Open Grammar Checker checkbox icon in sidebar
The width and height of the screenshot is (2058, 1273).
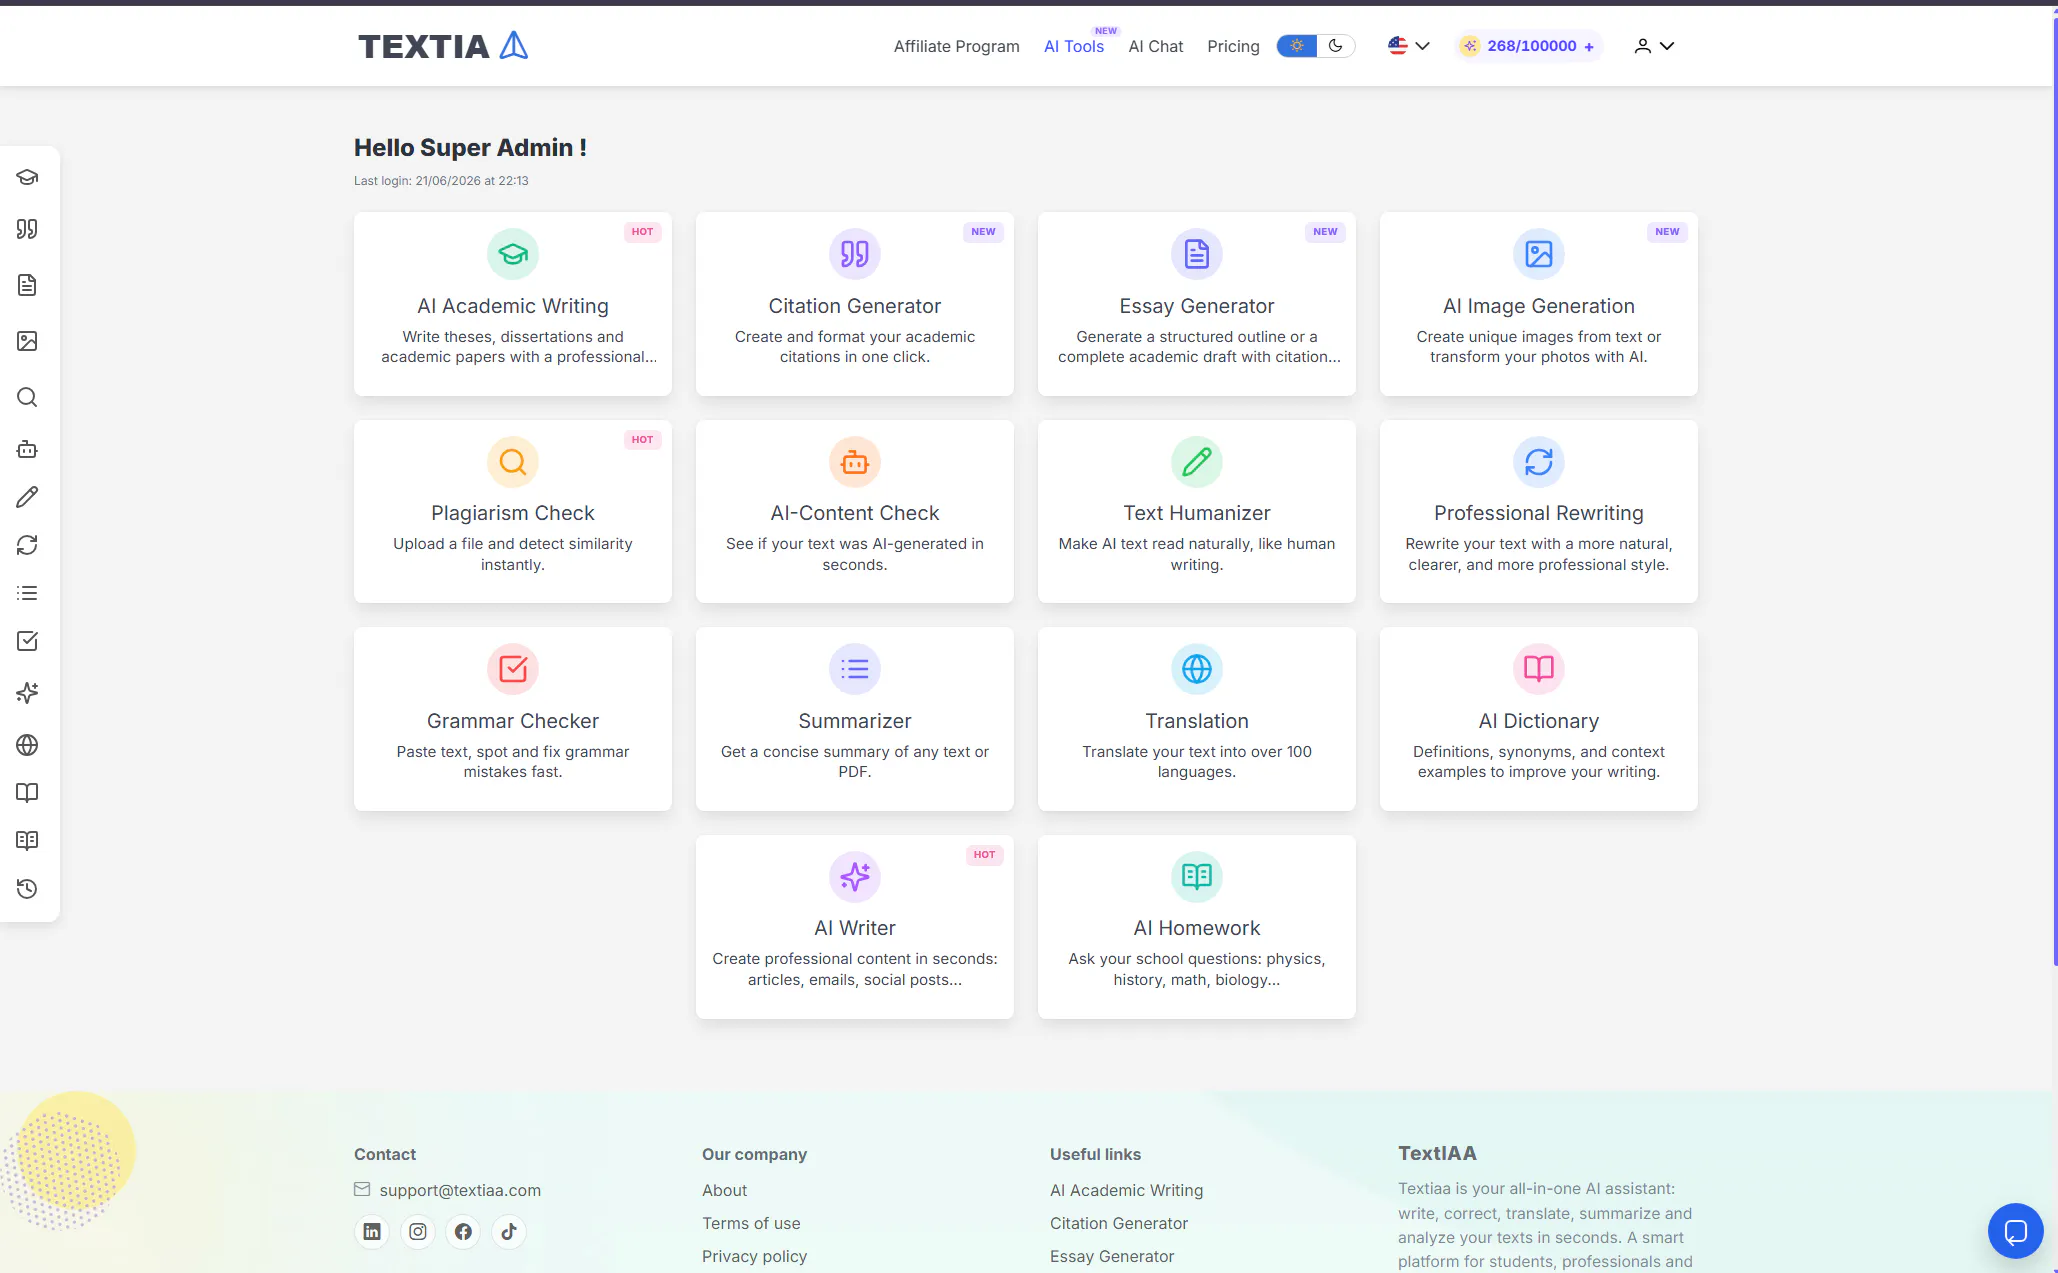(27, 641)
